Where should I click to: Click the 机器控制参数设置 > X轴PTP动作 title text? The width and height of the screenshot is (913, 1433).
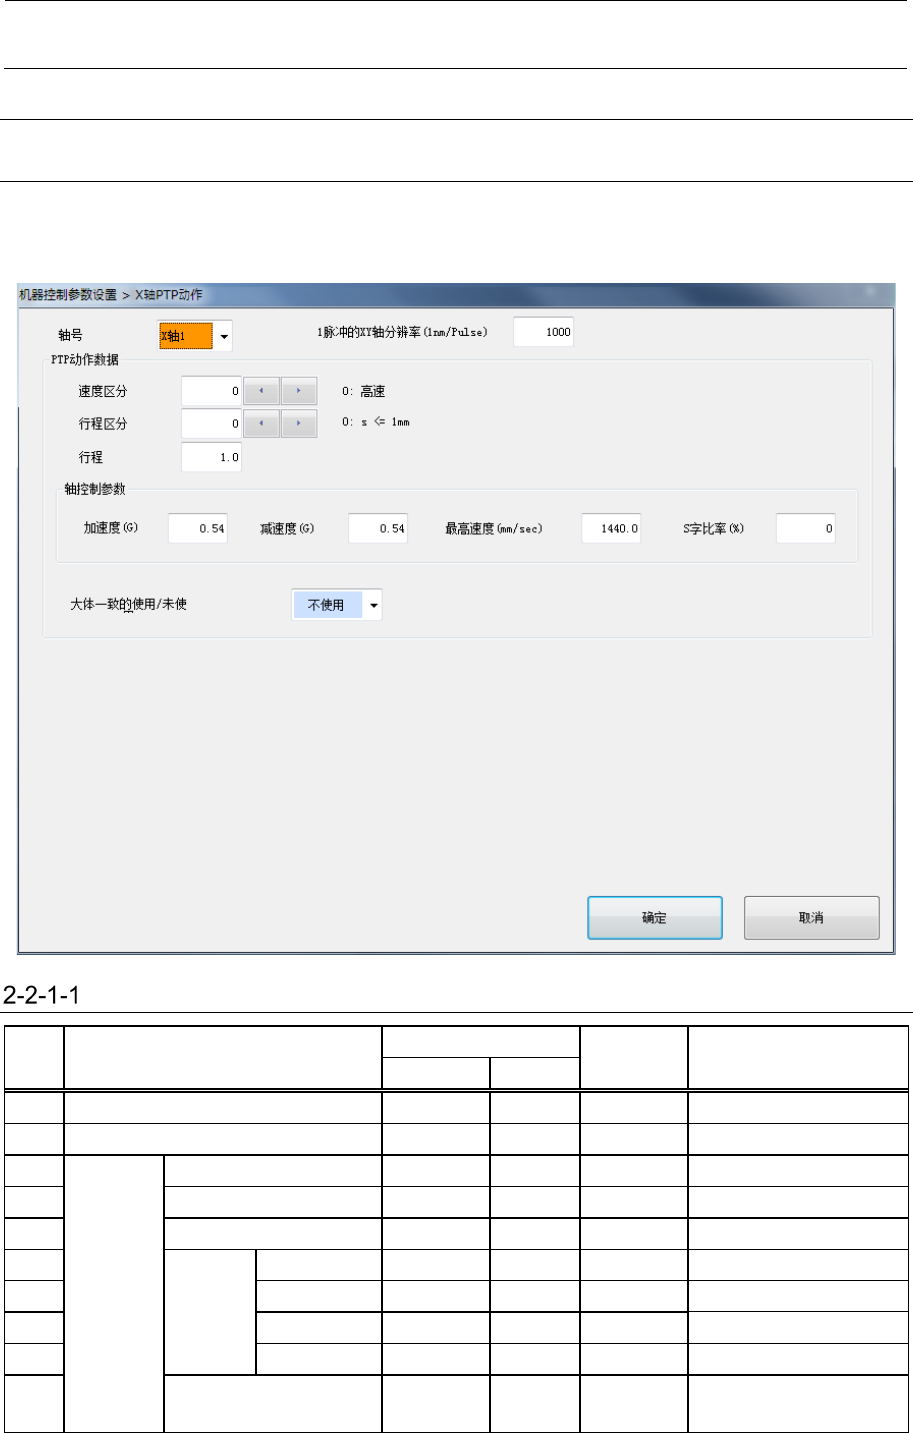(110, 295)
